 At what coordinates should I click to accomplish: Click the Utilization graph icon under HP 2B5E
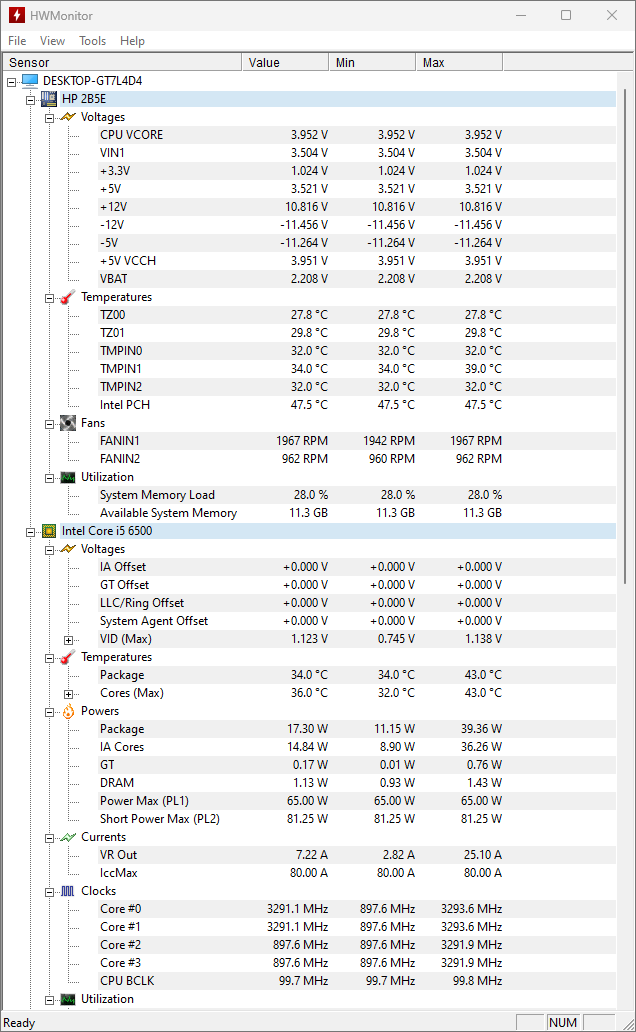[x=67, y=477]
